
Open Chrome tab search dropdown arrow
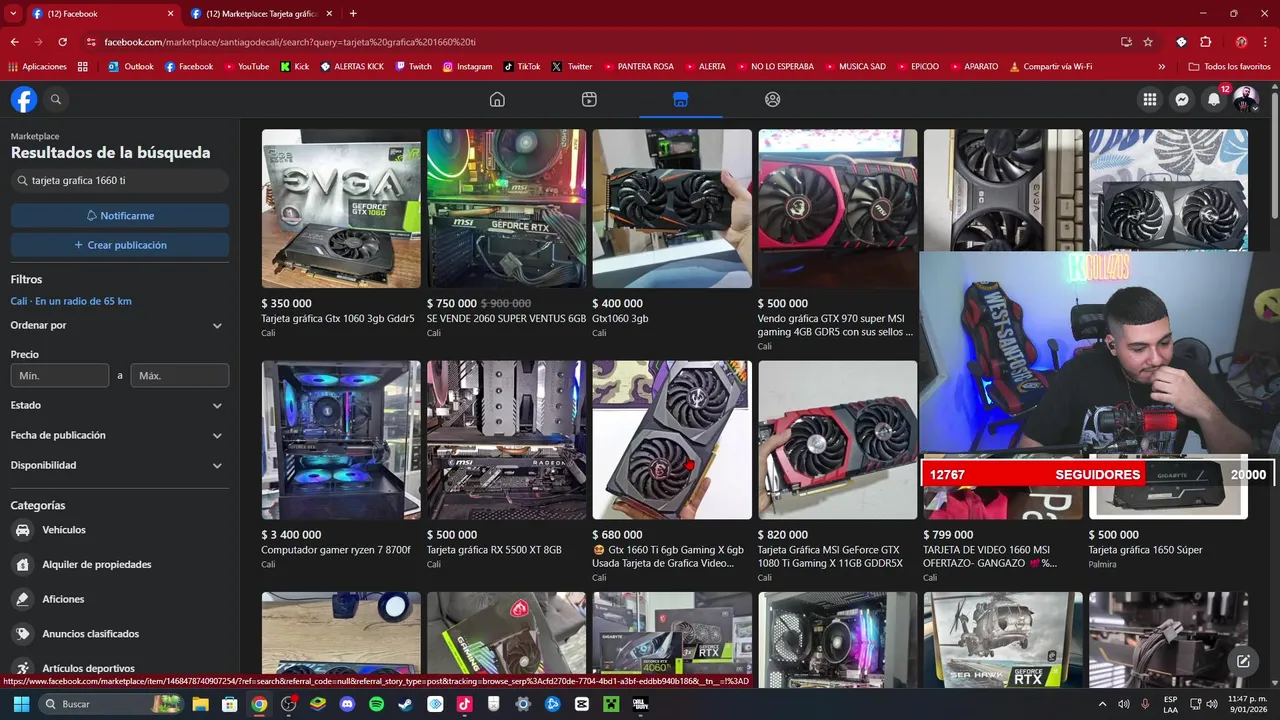click(x=12, y=13)
